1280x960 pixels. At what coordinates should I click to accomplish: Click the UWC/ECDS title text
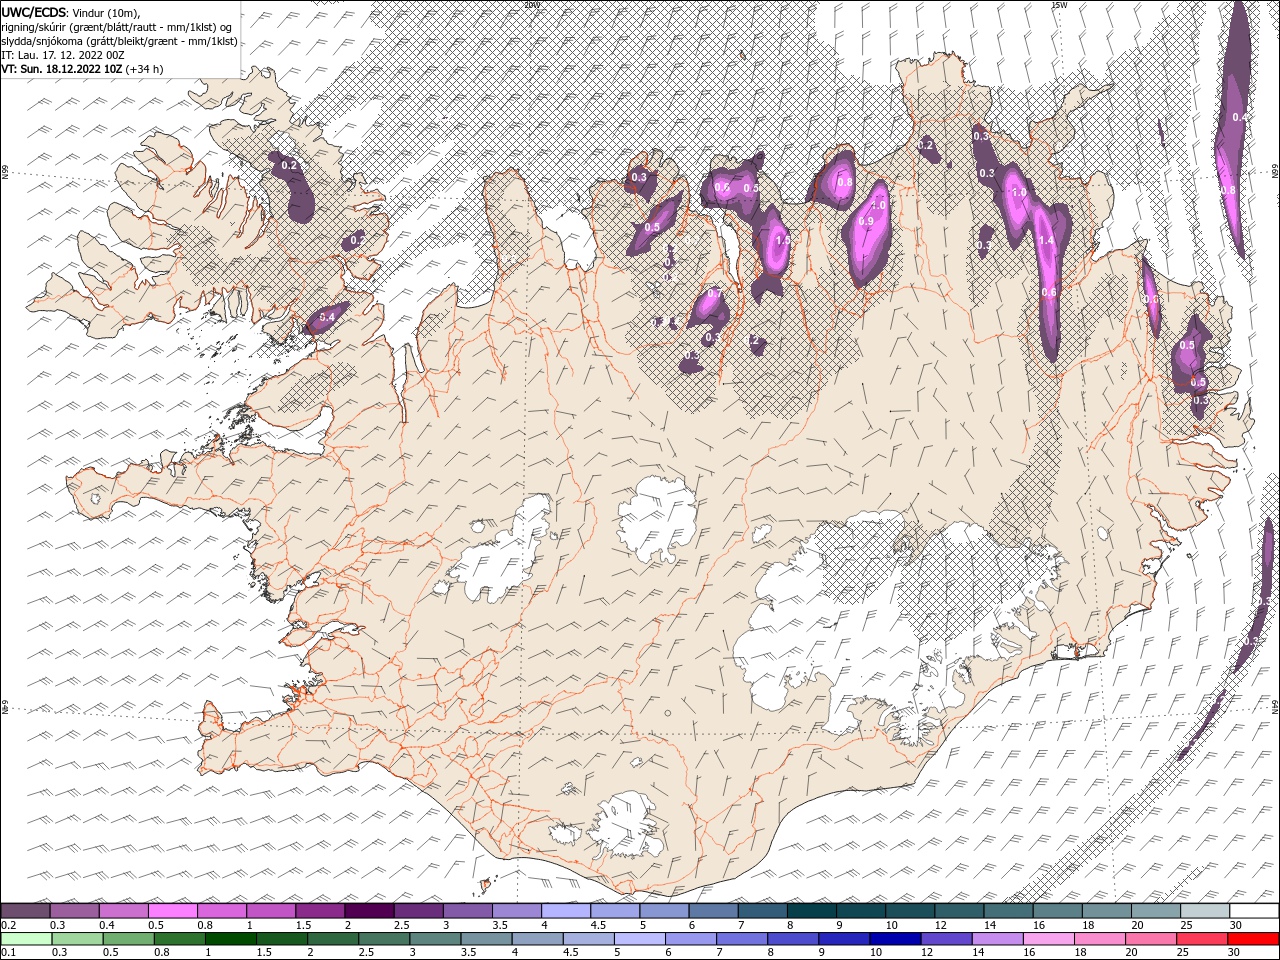(x=34, y=12)
